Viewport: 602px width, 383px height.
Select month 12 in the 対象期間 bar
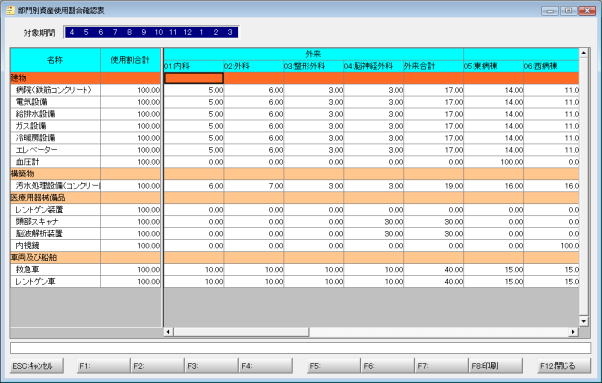pos(187,32)
